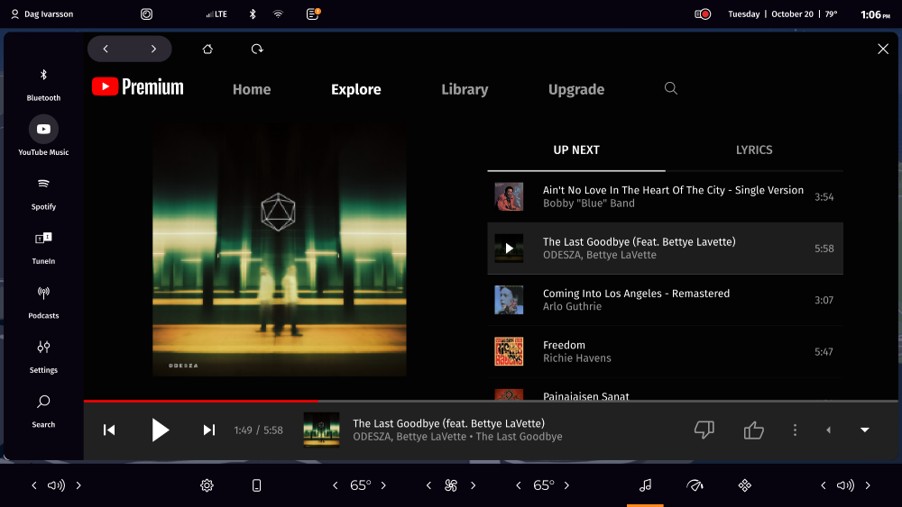Toggle thumbs up on current song
Image resolution: width=902 pixels, height=507 pixels.
point(753,430)
